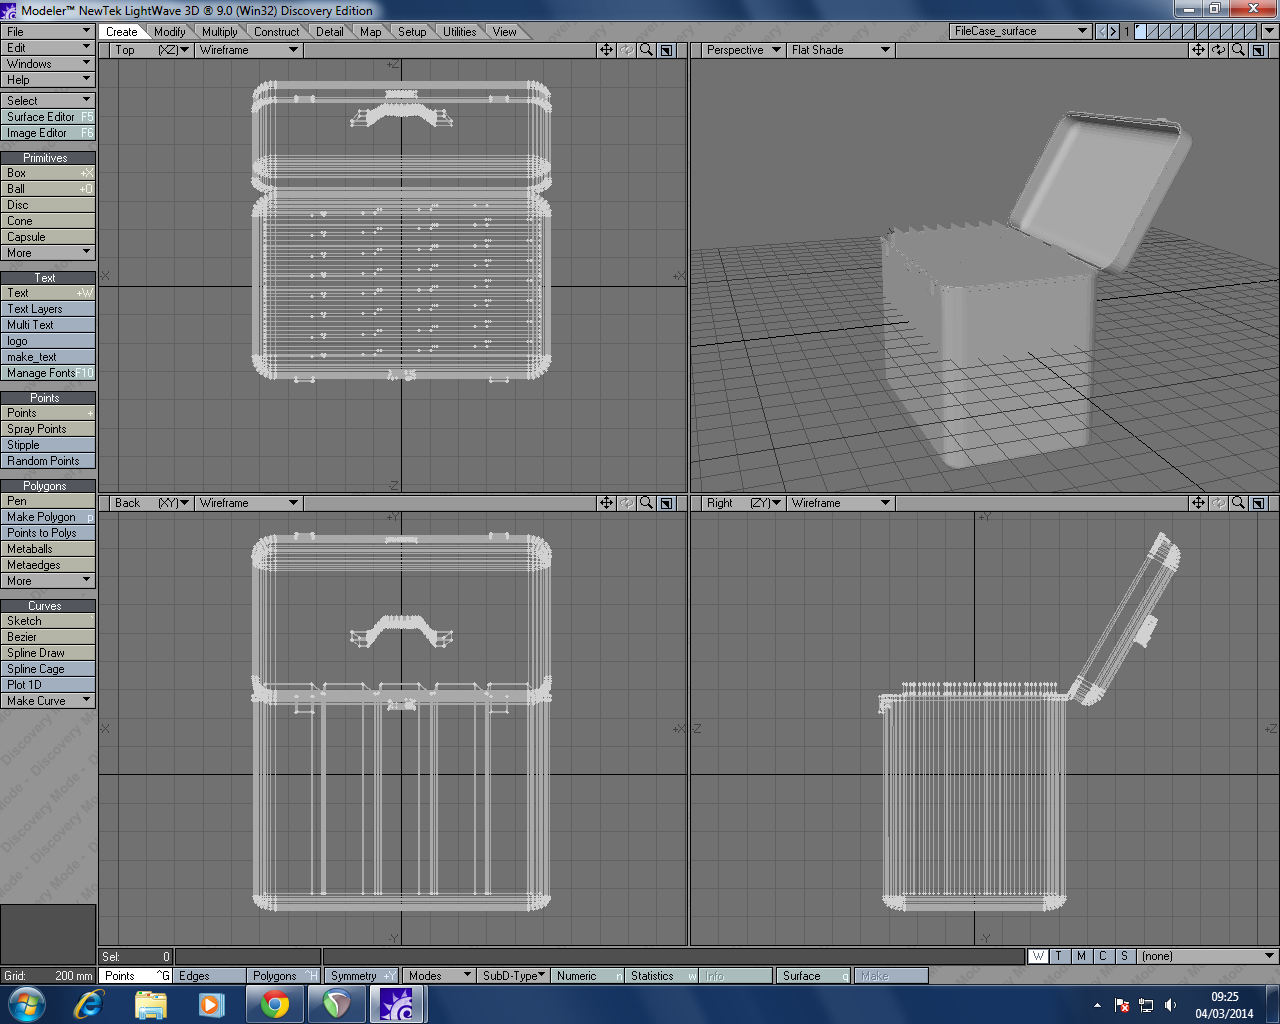The width and height of the screenshot is (1280, 1024).
Task: Select the first layer bank square
Action: (x=1140, y=31)
